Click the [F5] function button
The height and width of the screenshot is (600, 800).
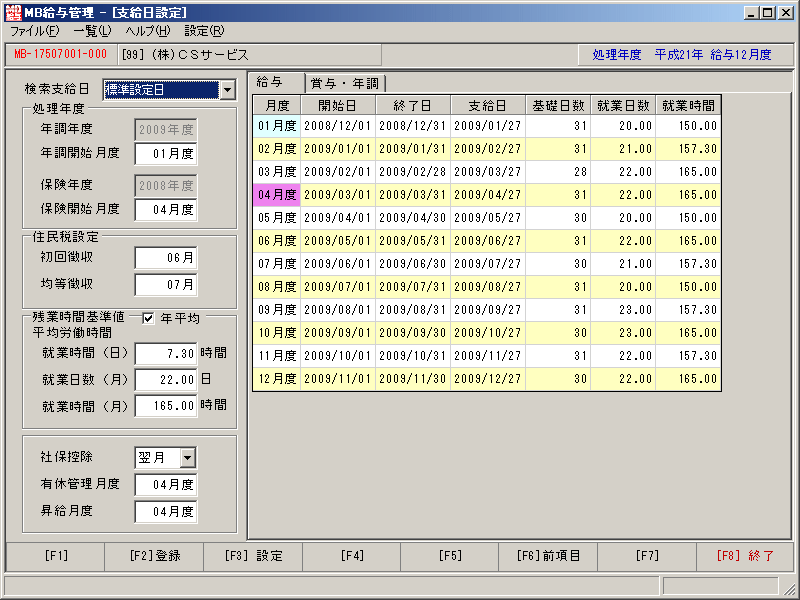[450, 556]
